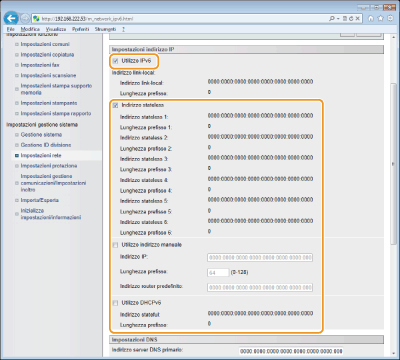Viewport: 400px width, 360px height.
Task: Open Impostazioni gestione comunicazioni/inoltro link
Action: click(53, 183)
